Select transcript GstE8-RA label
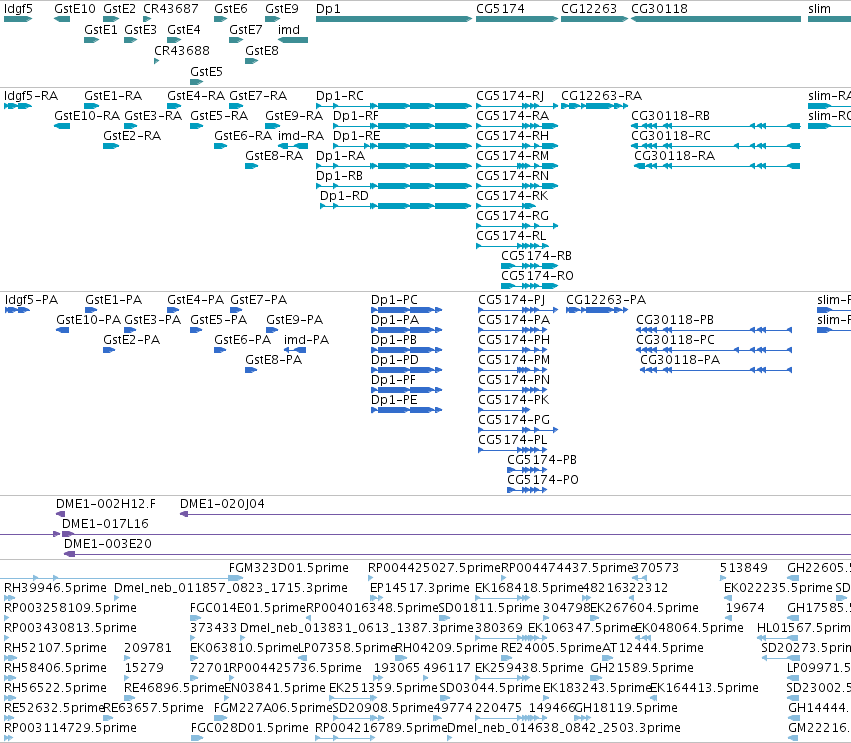Screen dimensions: 851x743 (274, 156)
